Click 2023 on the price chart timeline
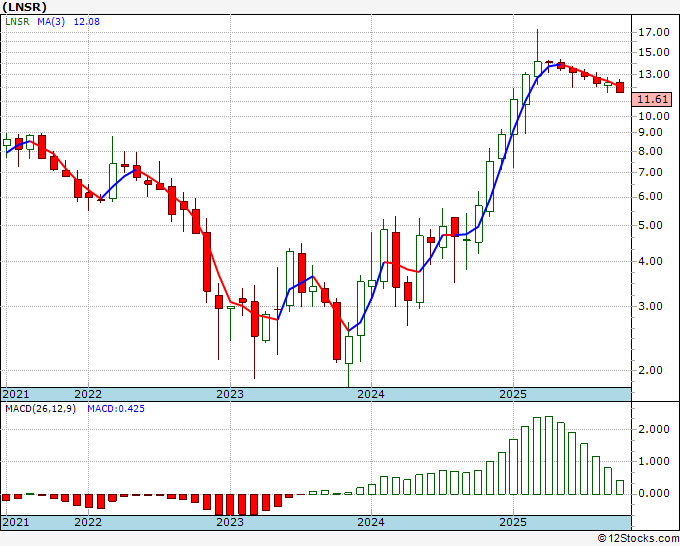This screenshot has height=546, width=680. [x=230, y=394]
